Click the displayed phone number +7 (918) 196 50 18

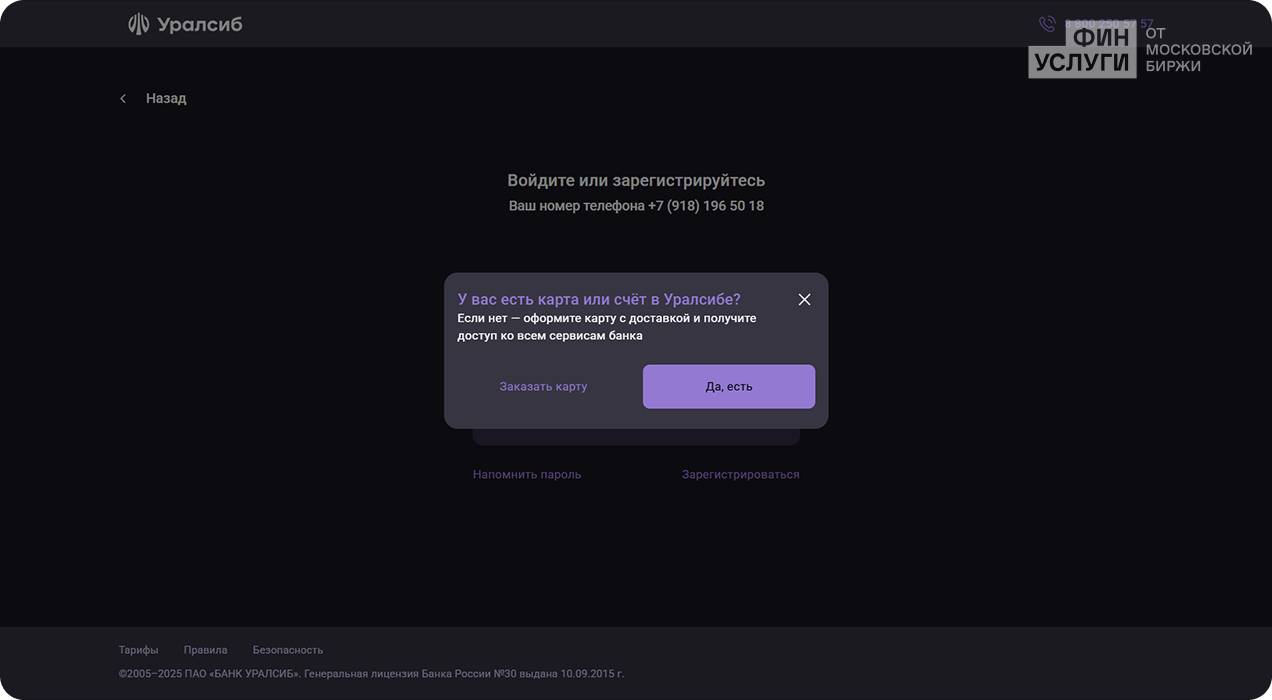(706, 206)
